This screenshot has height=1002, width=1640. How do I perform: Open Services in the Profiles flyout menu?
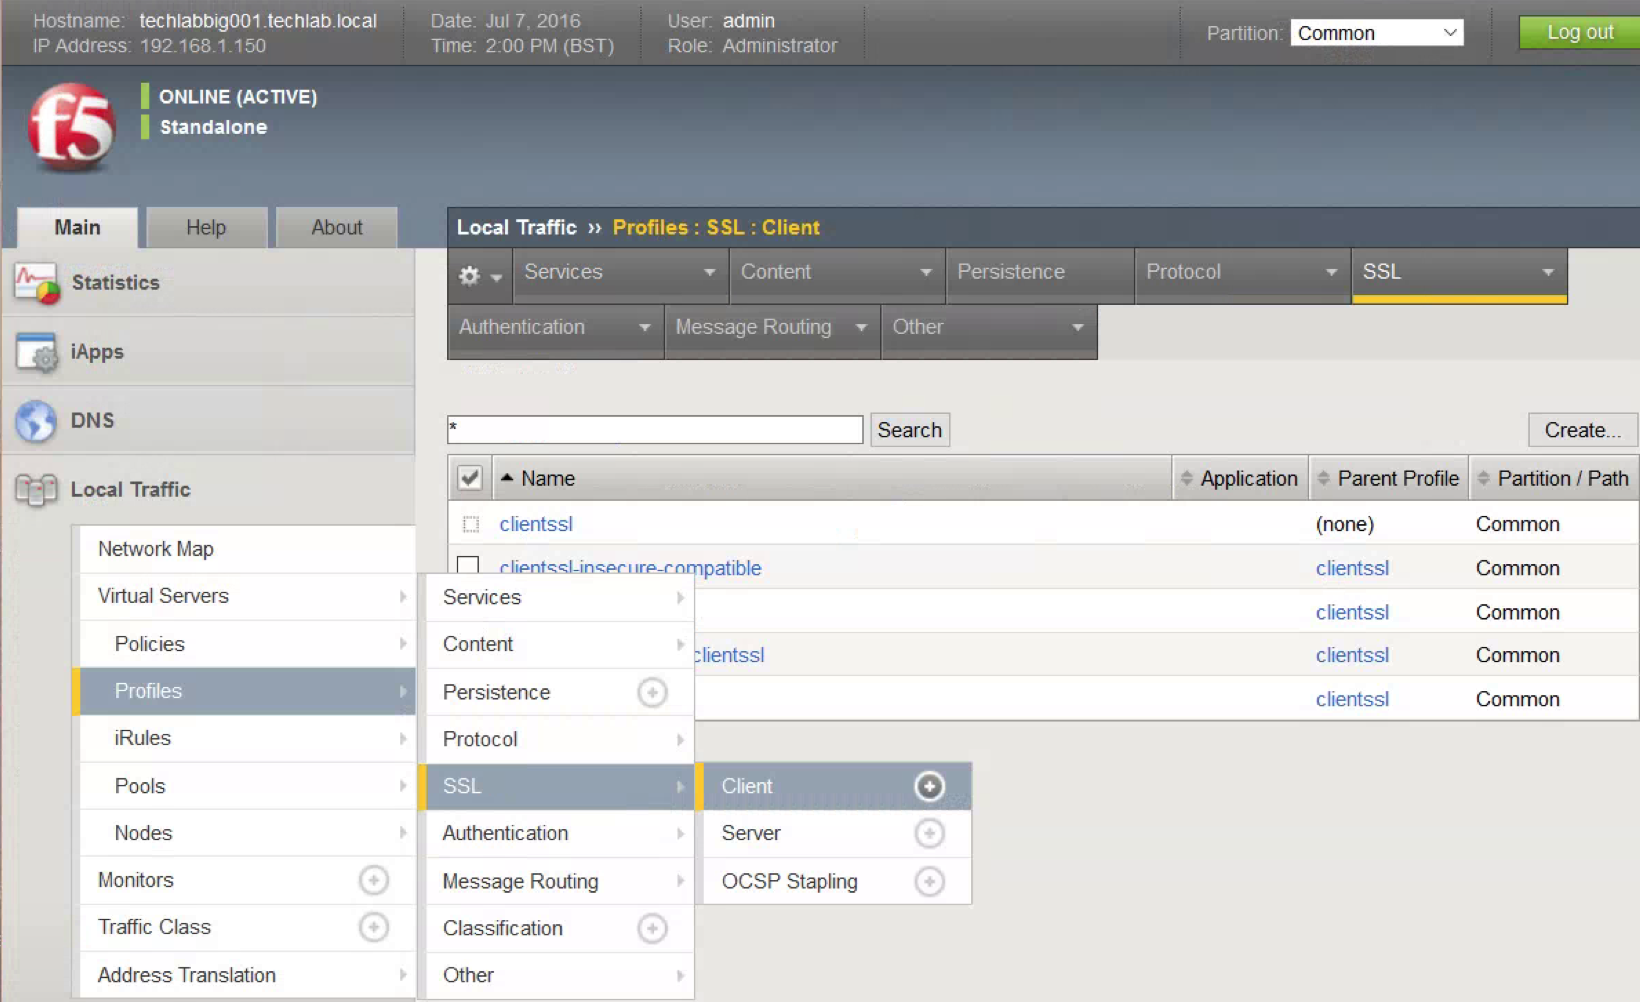tap(559, 597)
